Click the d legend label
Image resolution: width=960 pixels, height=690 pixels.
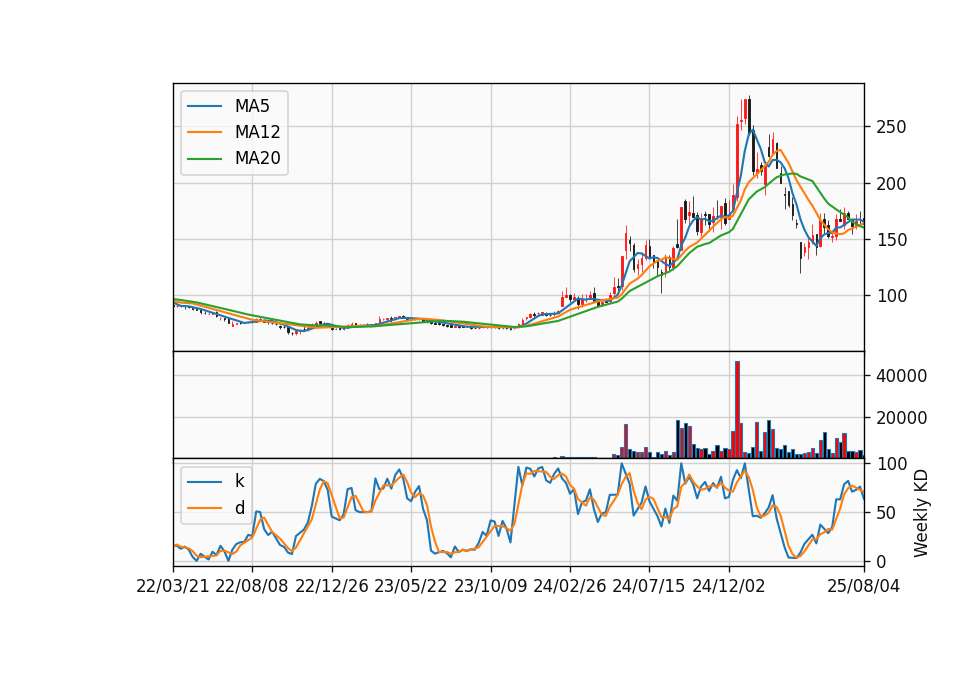(x=239, y=508)
